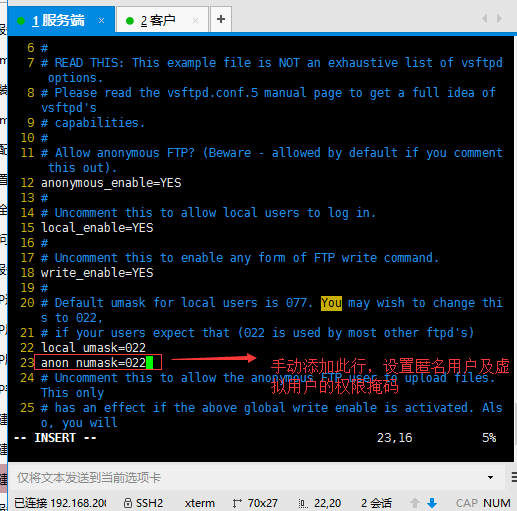Click the line 14 comment about local users
517x511 pixels.
(208, 213)
